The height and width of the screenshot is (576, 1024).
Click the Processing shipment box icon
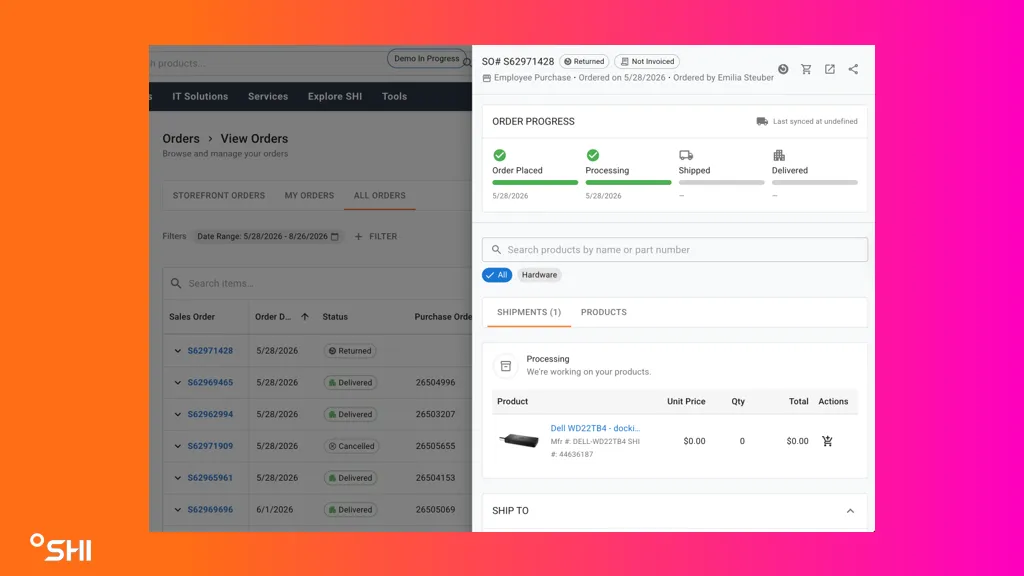tap(505, 366)
